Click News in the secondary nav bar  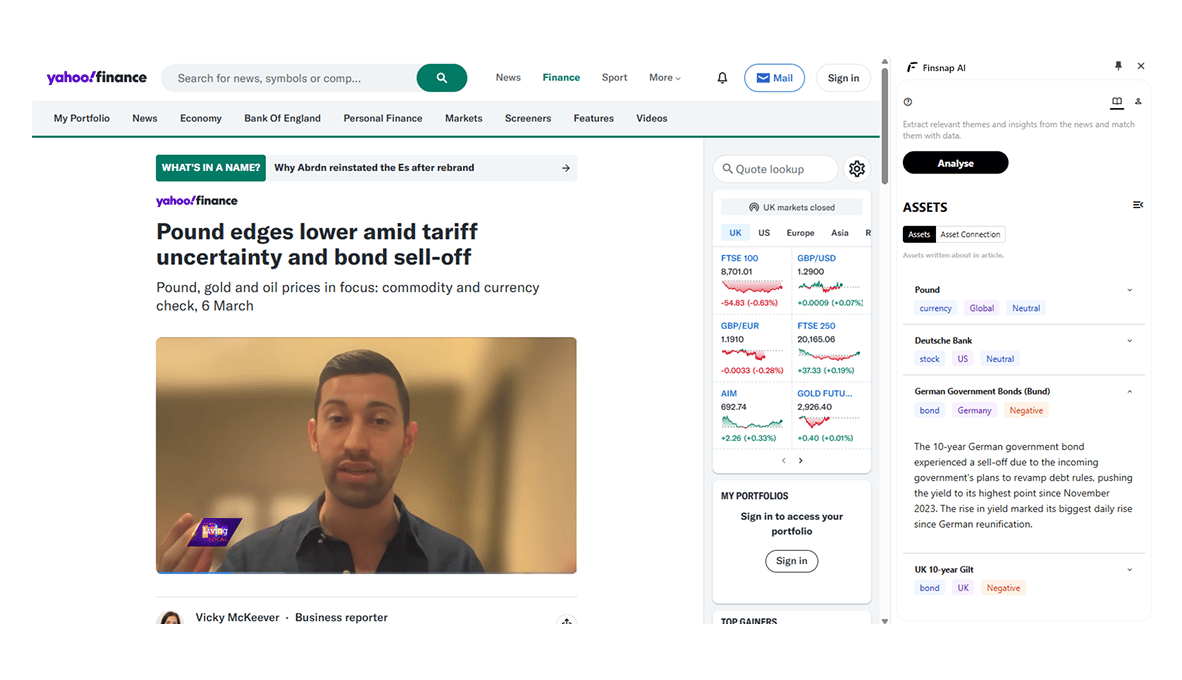[145, 118]
